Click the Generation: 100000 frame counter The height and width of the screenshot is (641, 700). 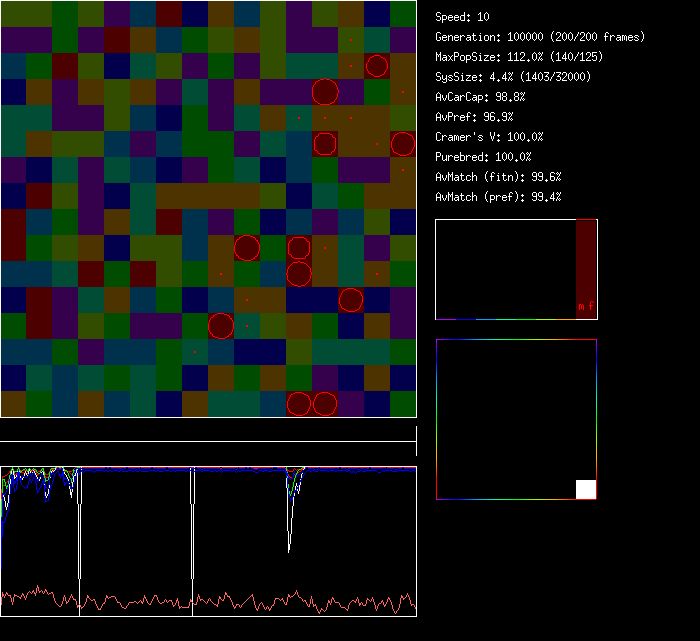coord(540,37)
